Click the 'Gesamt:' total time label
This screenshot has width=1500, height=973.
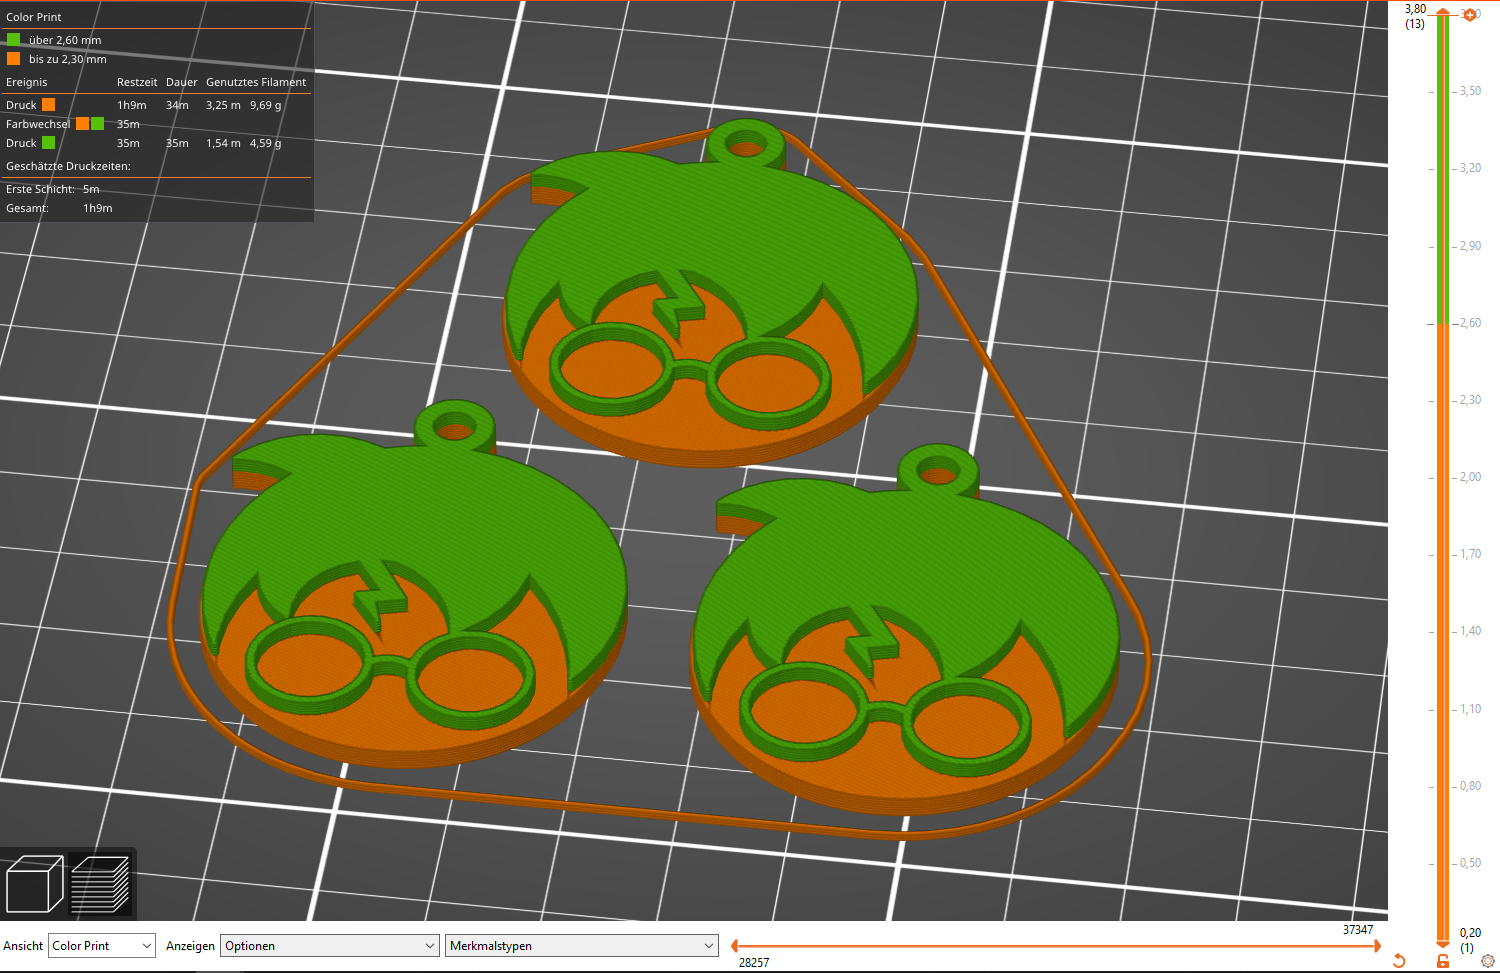tap(27, 208)
